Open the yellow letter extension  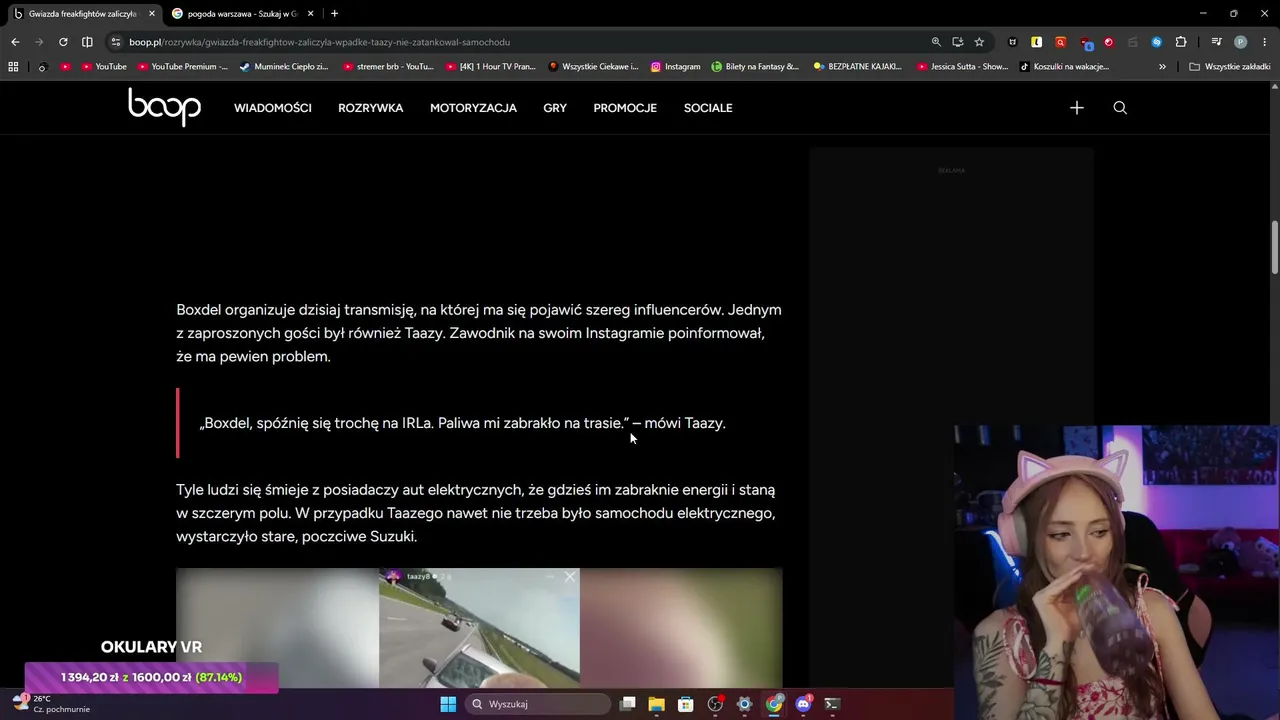tap(1036, 42)
